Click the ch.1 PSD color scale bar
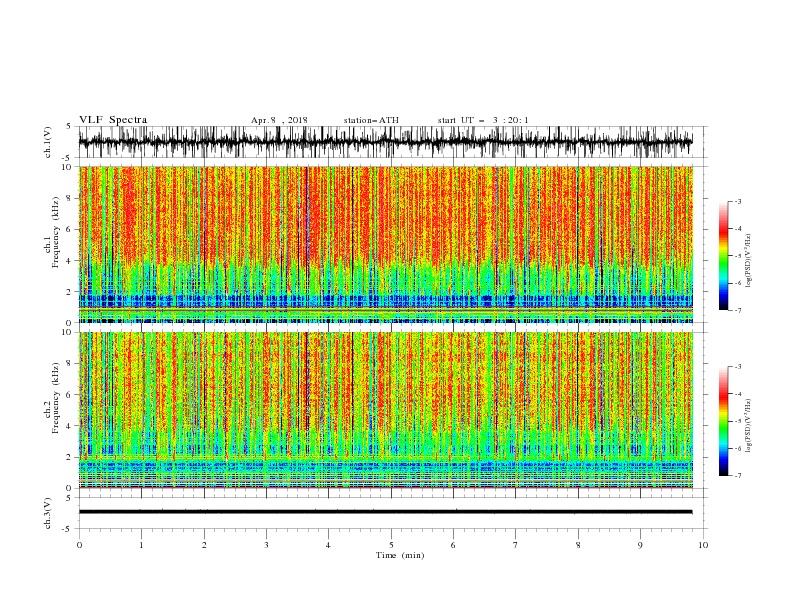Screen dimensions: 792x612 (723, 256)
